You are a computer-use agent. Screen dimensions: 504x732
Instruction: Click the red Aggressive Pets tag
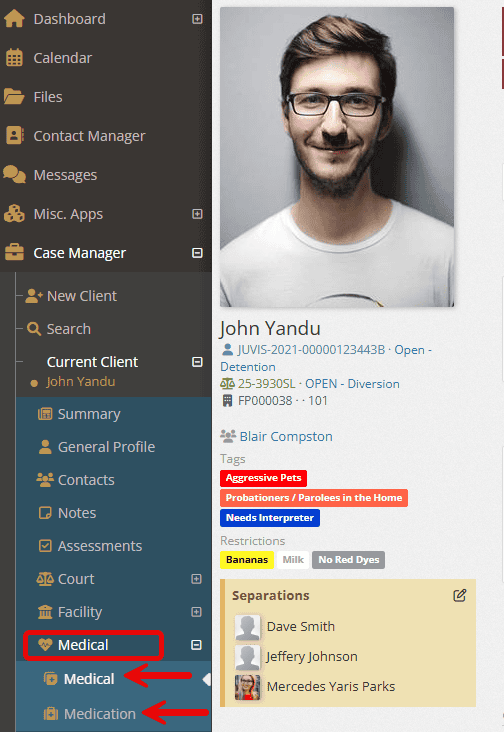pyautogui.click(x=264, y=478)
